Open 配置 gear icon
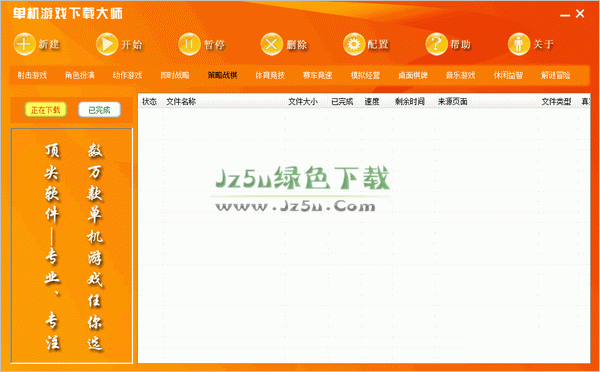This screenshot has height=372, width=600. 354,44
